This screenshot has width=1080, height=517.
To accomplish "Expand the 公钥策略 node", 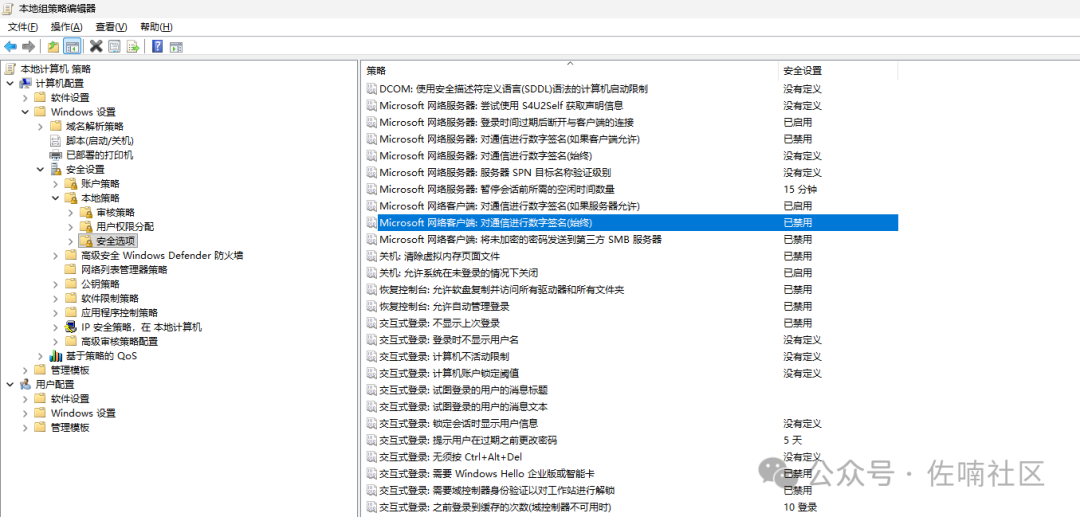I will click(55, 284).
